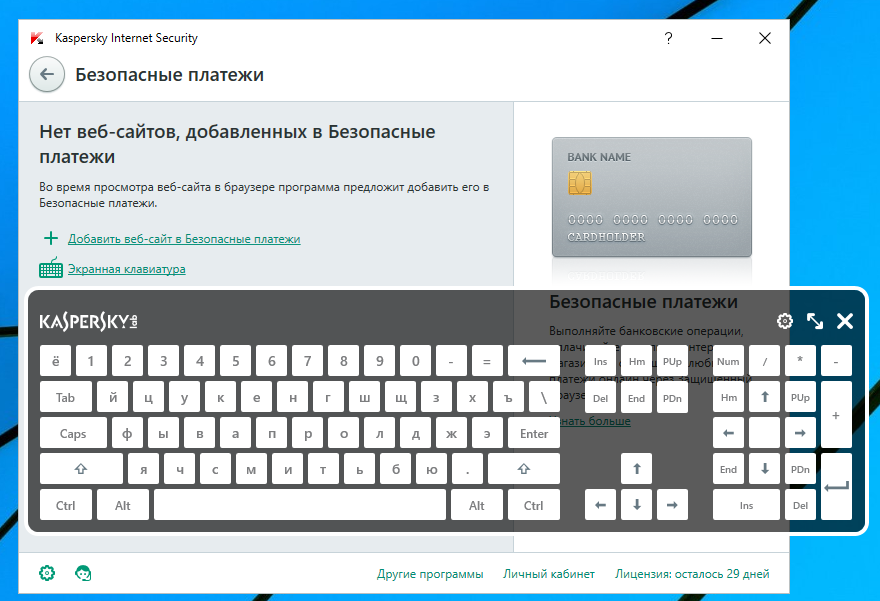This screenshot has width=880, height=601.
Task: Tap the ё key
Action: (x=56, y=361)
